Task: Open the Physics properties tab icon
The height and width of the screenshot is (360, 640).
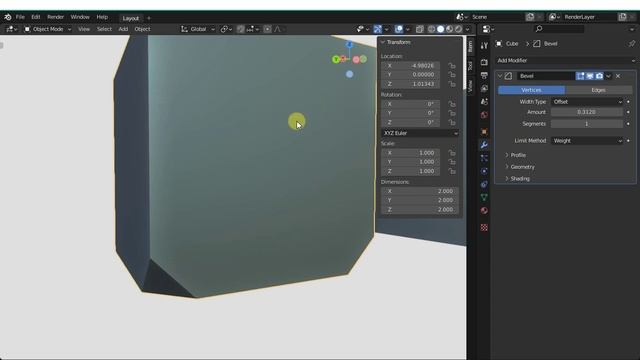Action: point(484,171)
